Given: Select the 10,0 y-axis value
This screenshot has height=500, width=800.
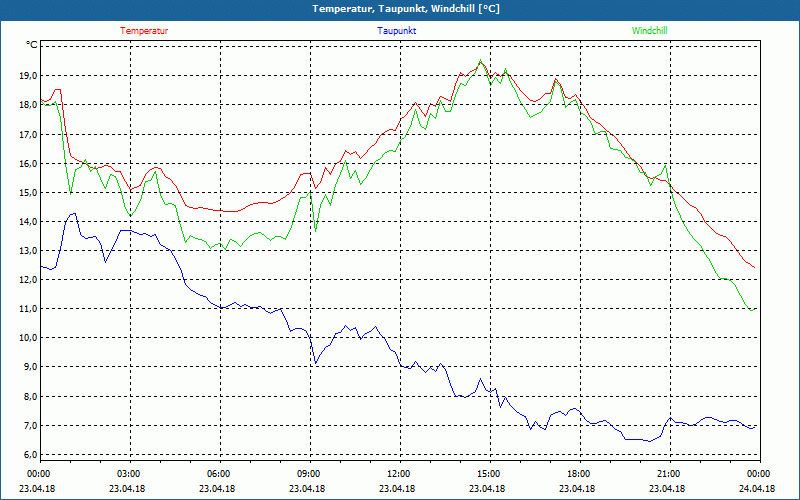Looking at the screenshot, I should (29, 338).
